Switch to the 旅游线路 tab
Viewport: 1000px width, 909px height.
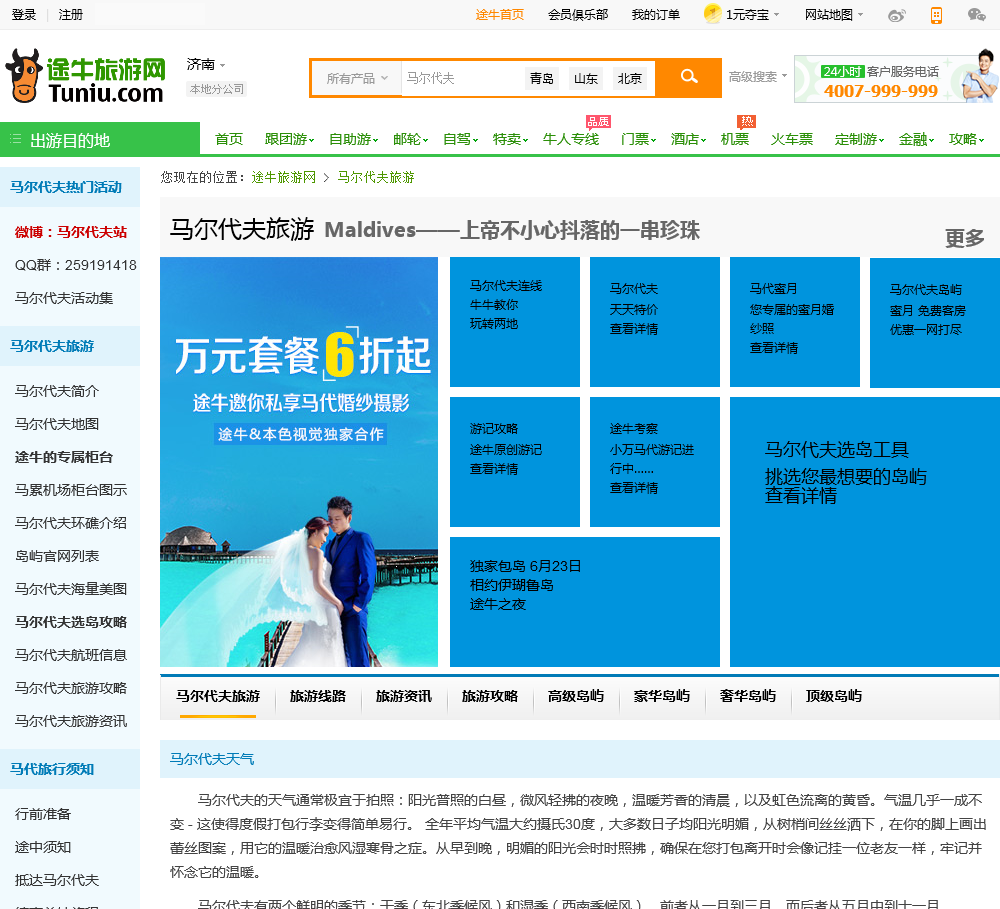(x=318, y=696)
